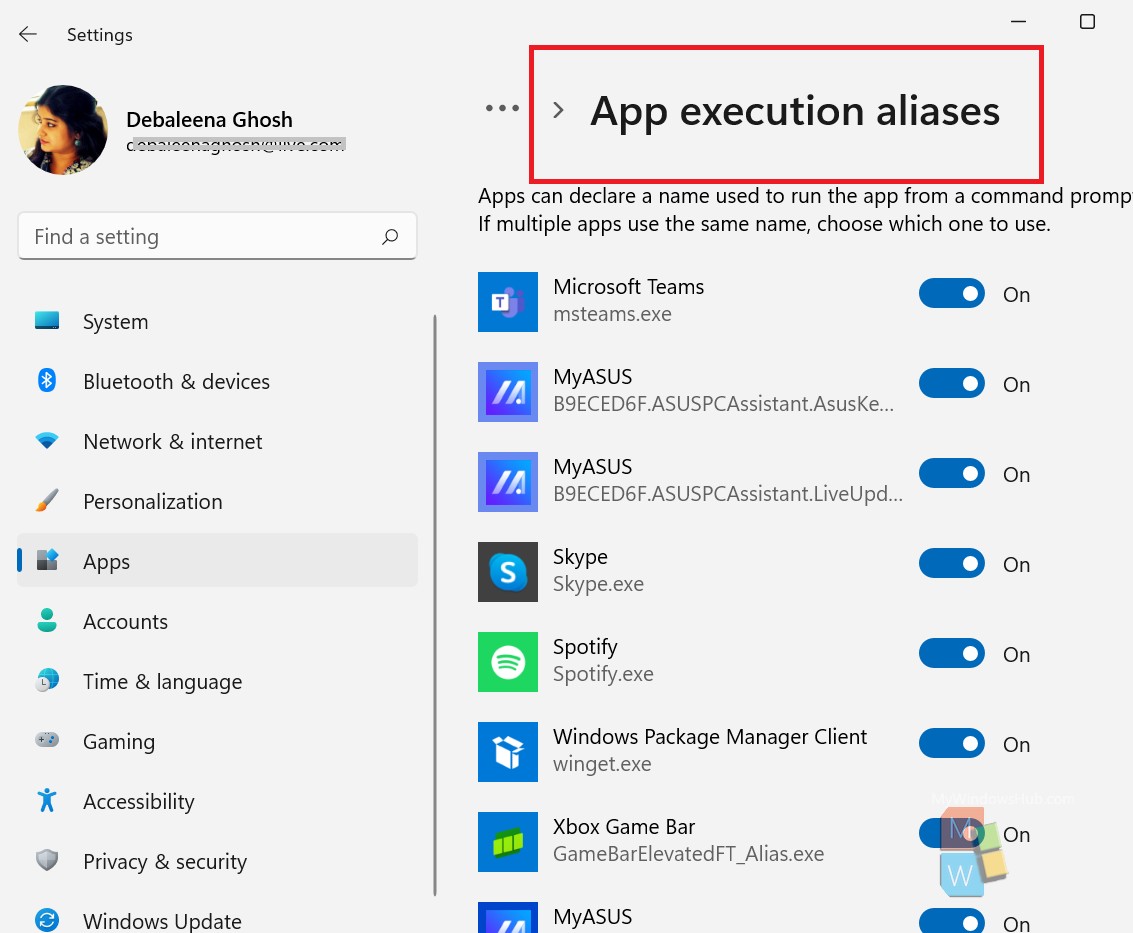This screenshot has height=933, width=1133.
Task: Open the Accounts section
Action: click(125, 621)
